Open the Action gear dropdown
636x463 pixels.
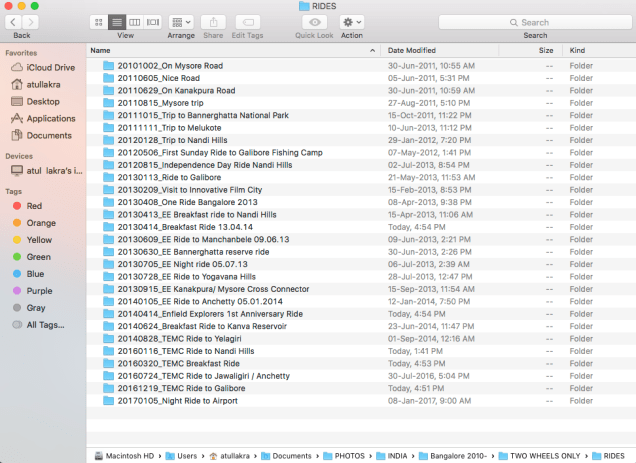pos(351,21)
